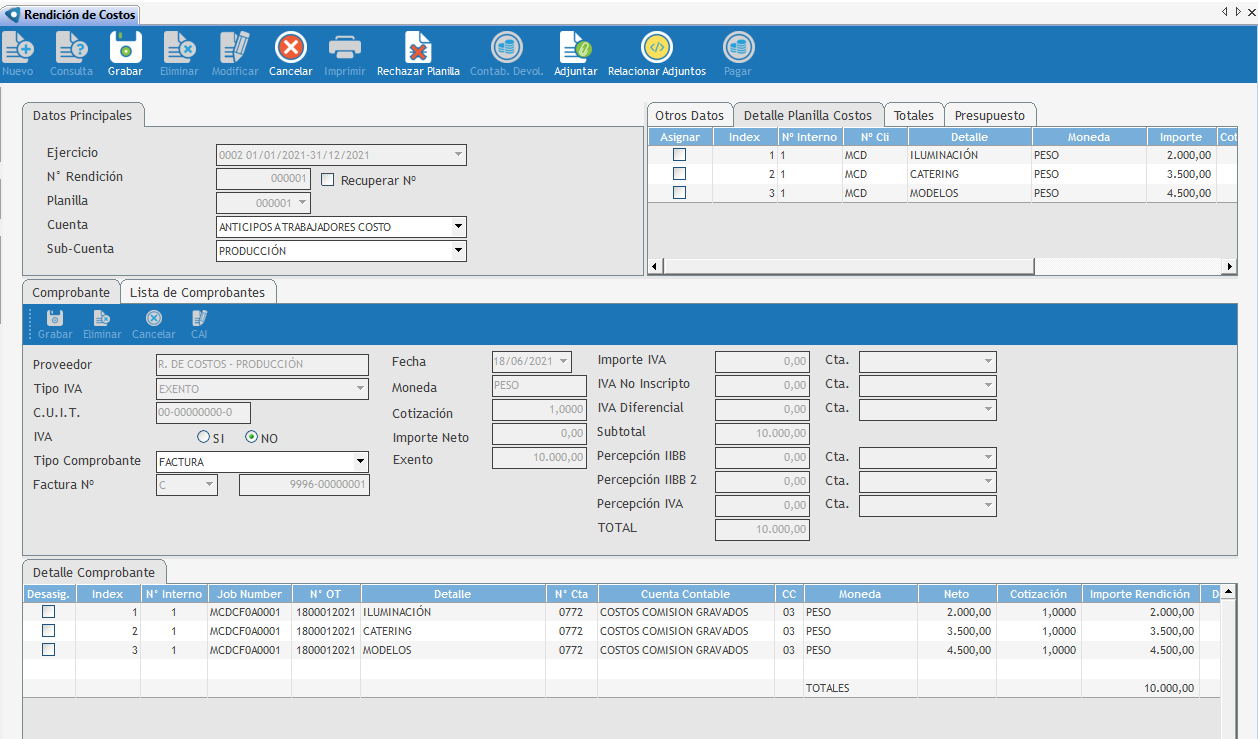Select the IVA SI radio button
The height and width of the screenshot is (739, 1258).
pos(204,437)
